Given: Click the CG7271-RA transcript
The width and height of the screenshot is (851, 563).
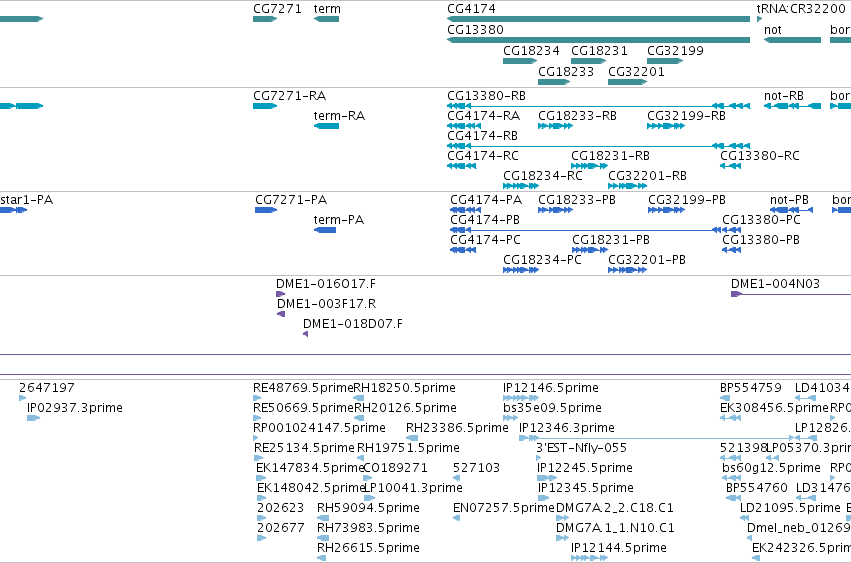Looking at the screenshot, I should [265, 106].
